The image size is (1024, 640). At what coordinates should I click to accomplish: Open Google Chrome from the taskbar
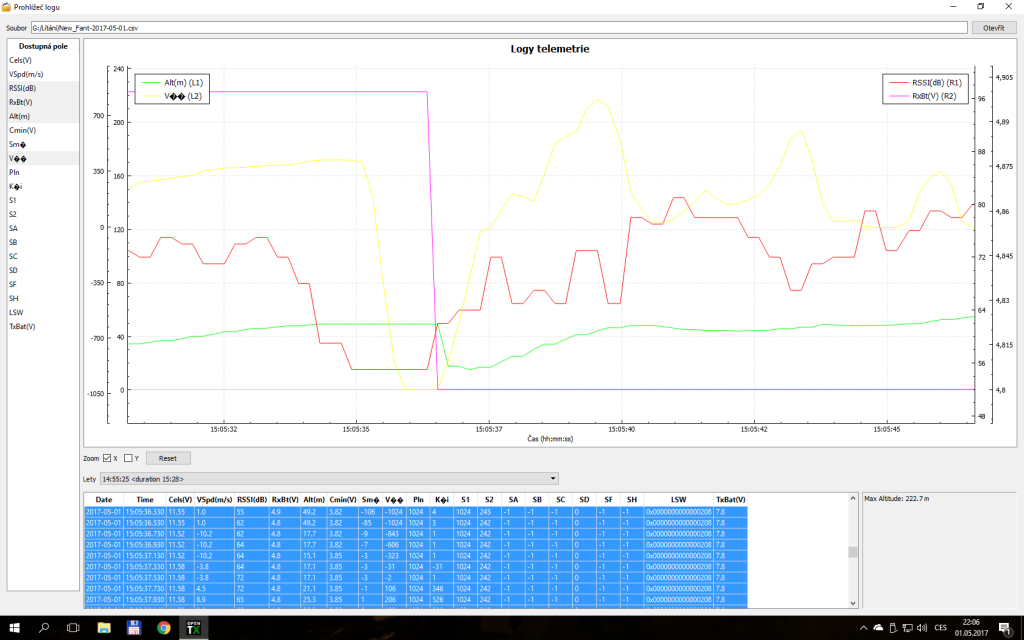pos(163,628)
